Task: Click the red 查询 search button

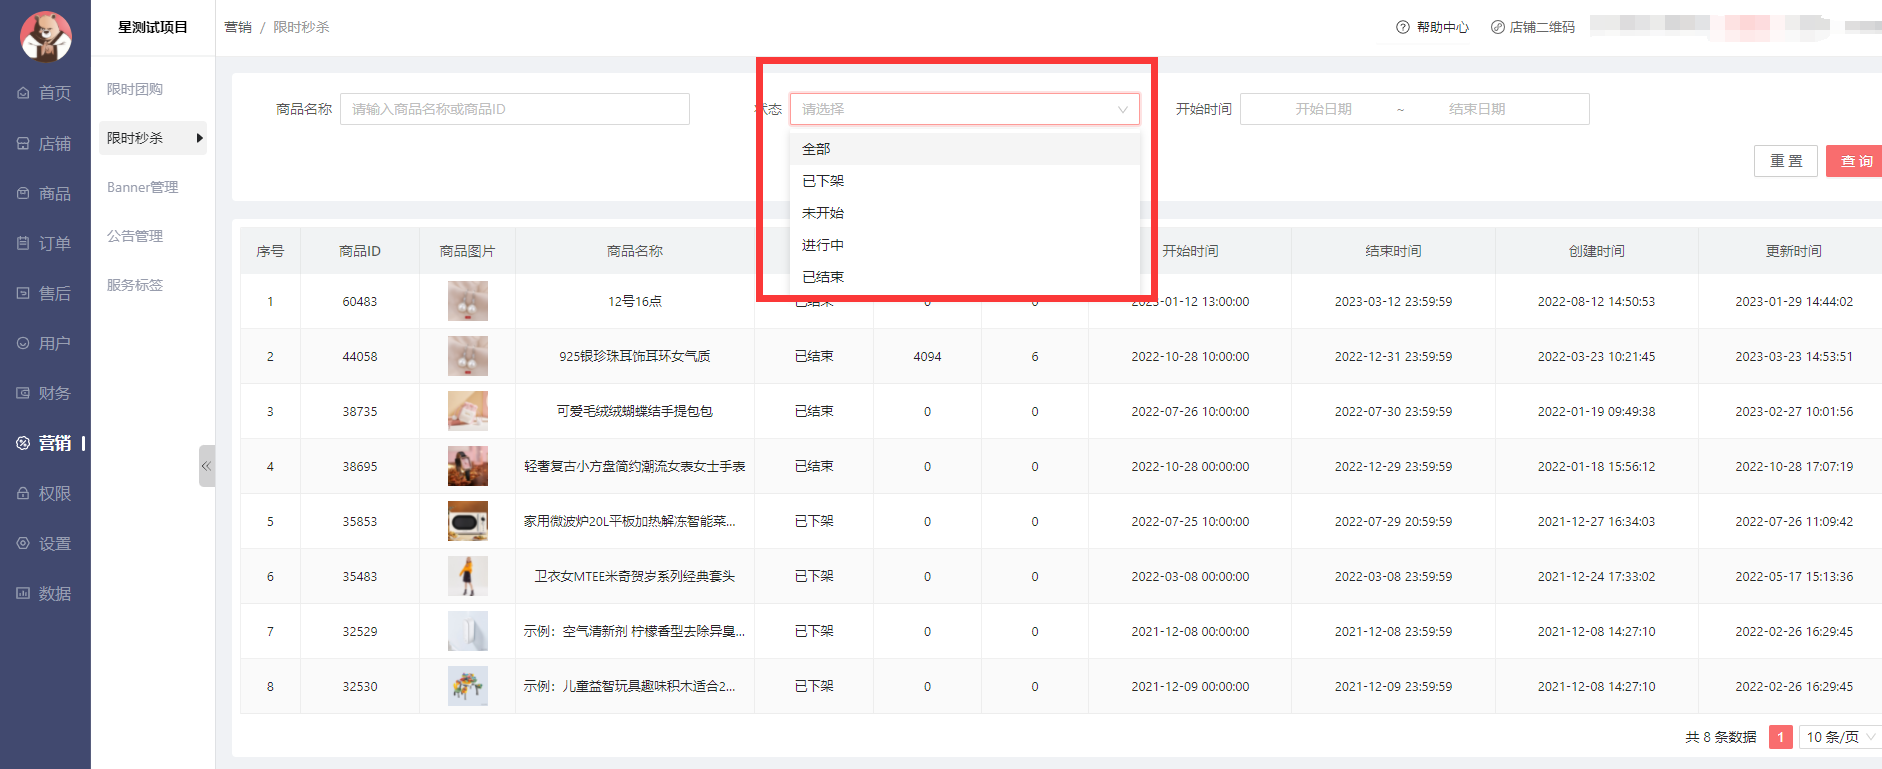Action: click(1855, 161)
